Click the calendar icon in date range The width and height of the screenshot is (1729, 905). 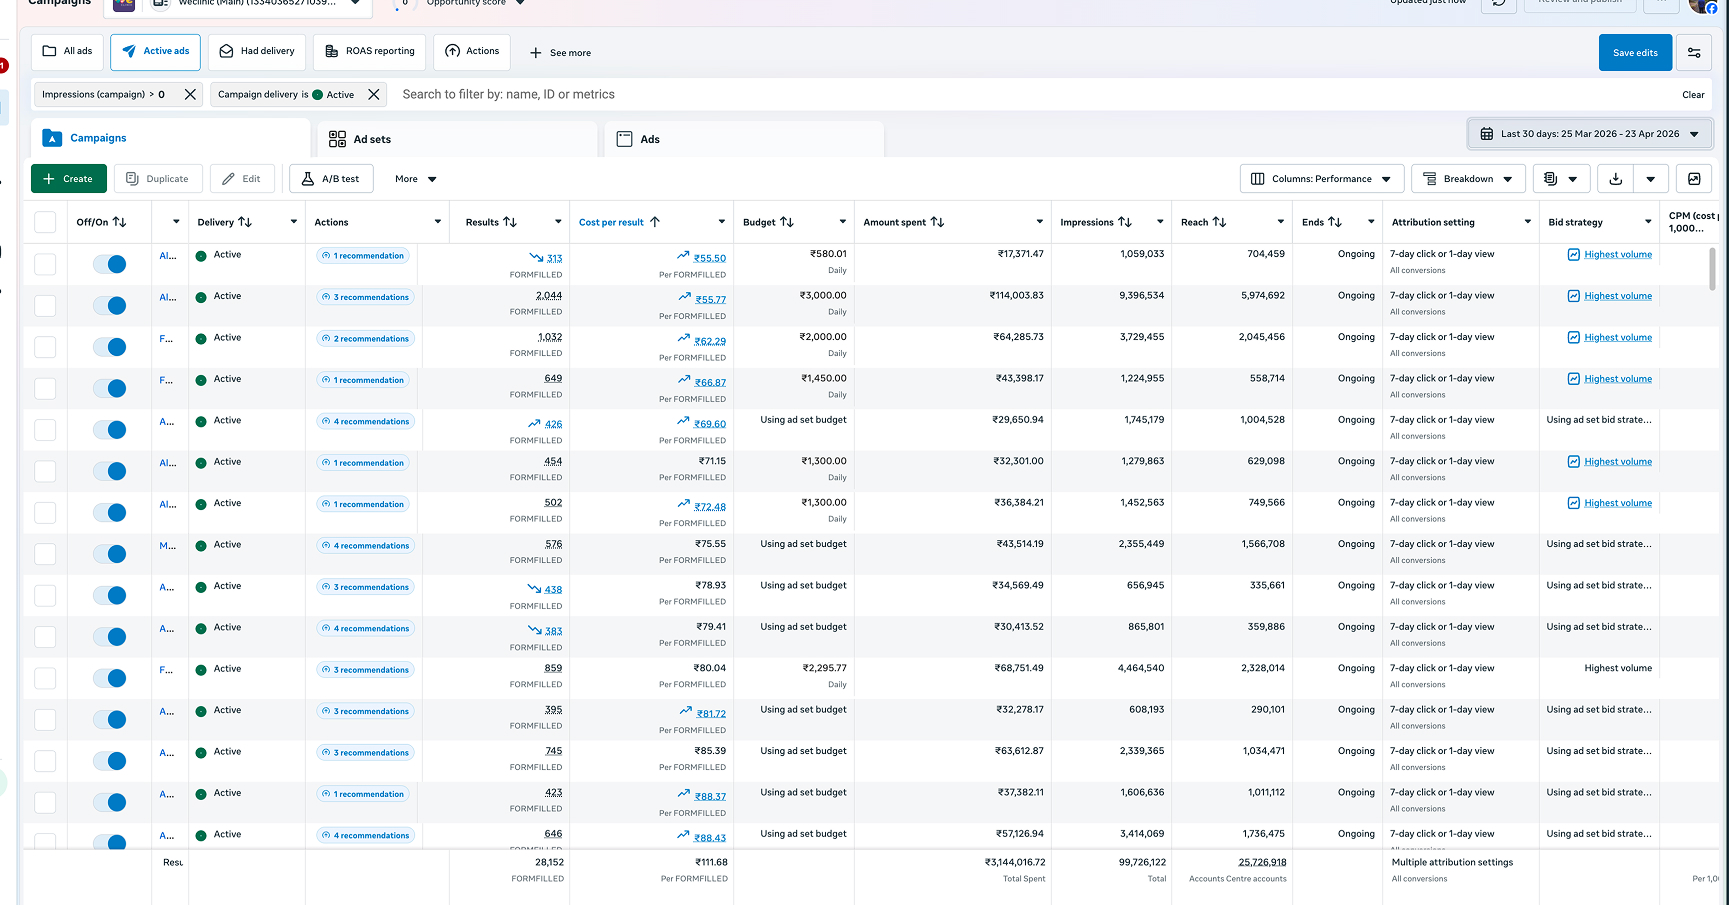coord(1487,134)
